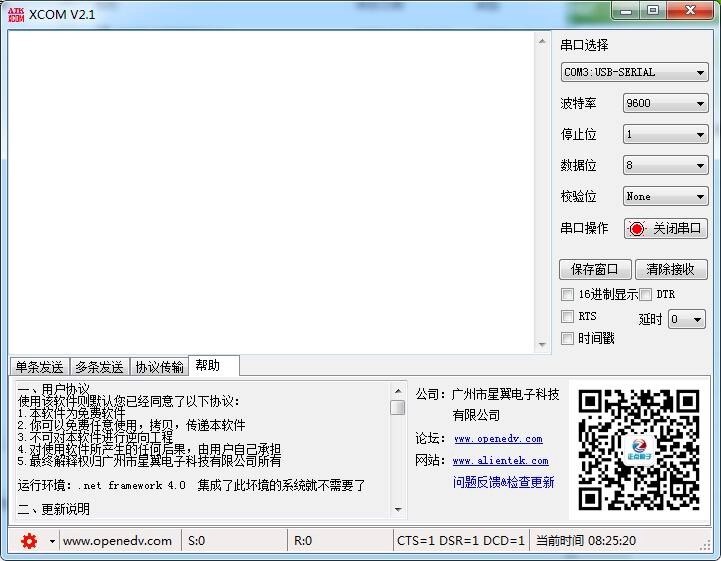The image size is (721, 561).
Task: Open the 协议传输 tab
Action: pos(160,367)
